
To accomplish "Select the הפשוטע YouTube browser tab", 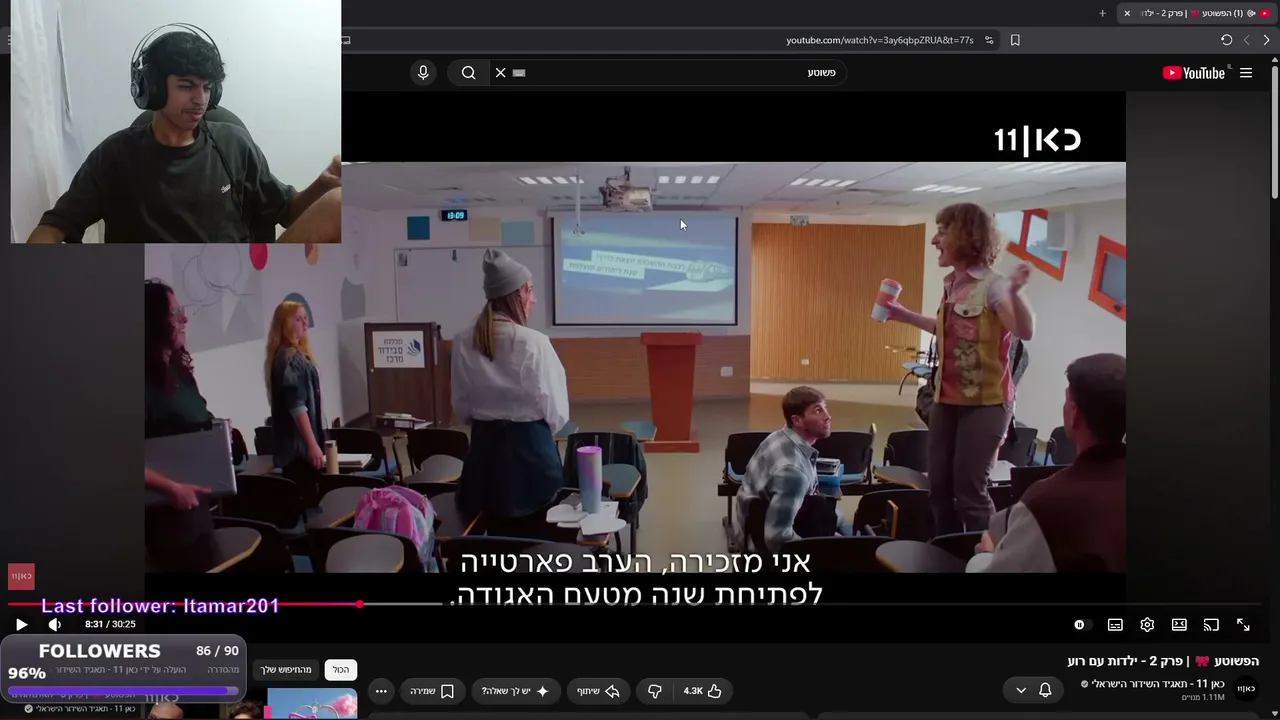I will pyautogui.click(x=1197, y=13).
